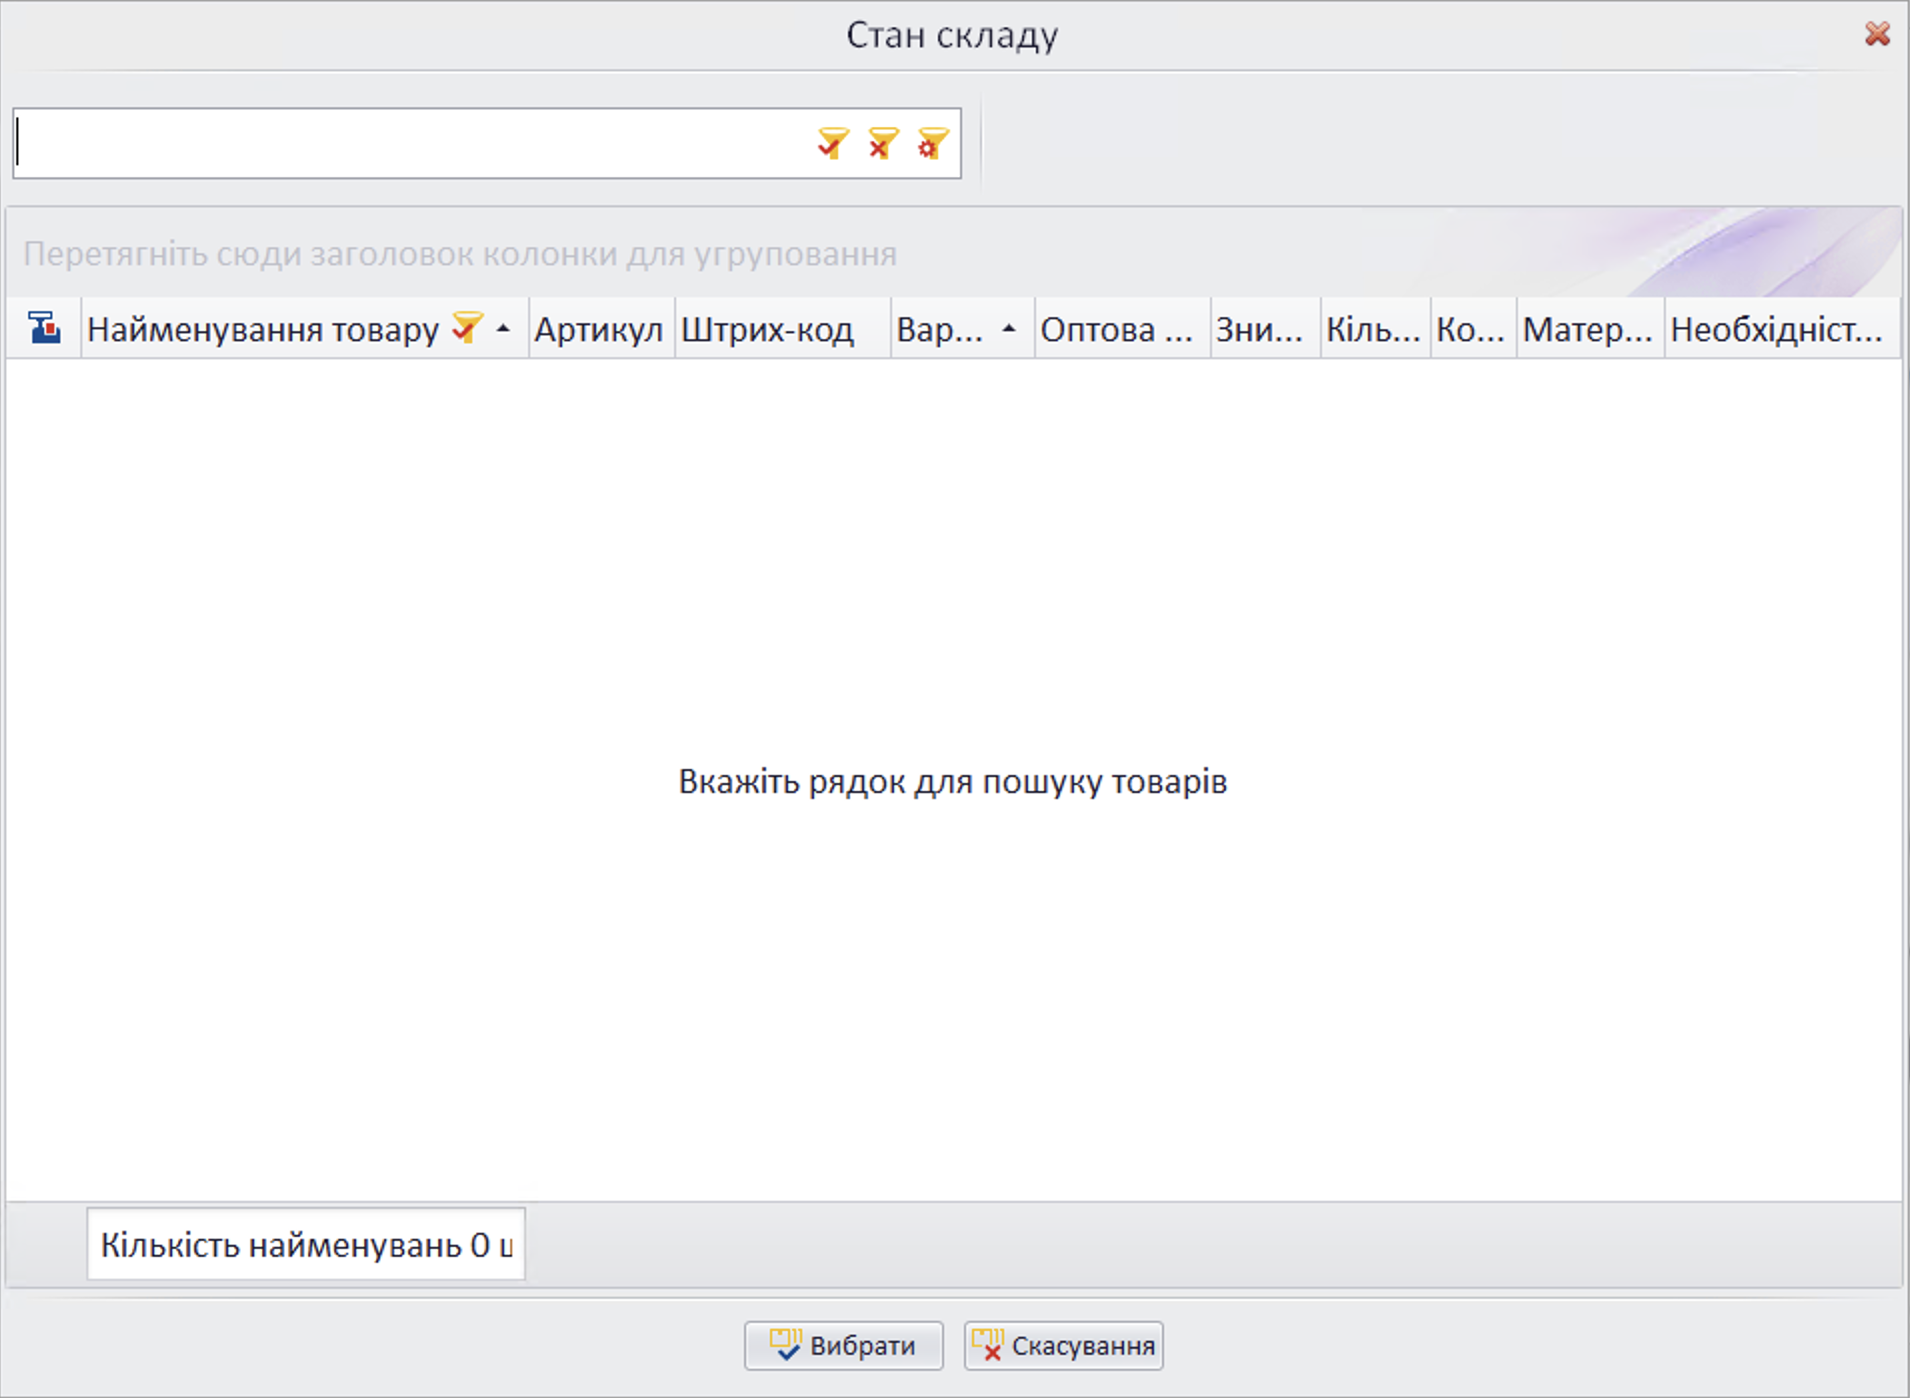Click filter icon in Найменування товару column
The width and height of the screenshot is (1910, 1398).
tap(466, 327)
